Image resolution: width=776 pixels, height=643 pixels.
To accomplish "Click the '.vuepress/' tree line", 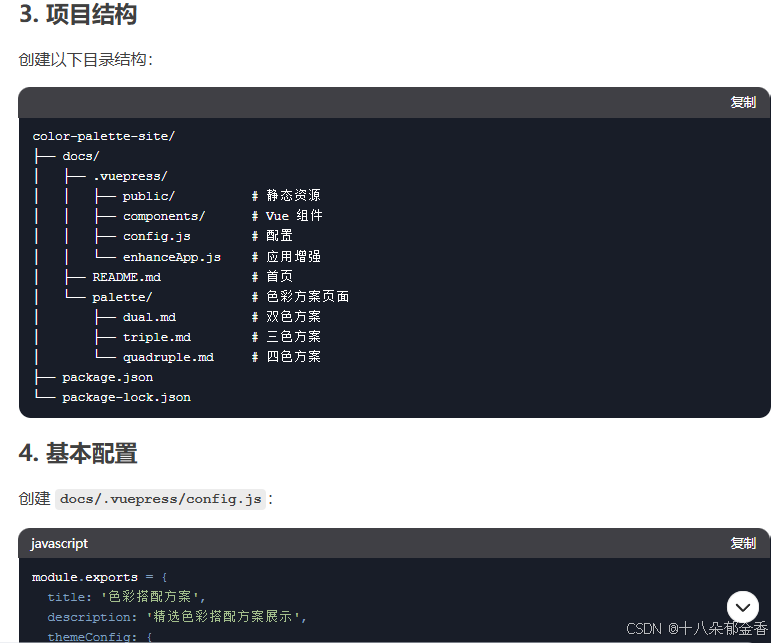I will (130, 176).
